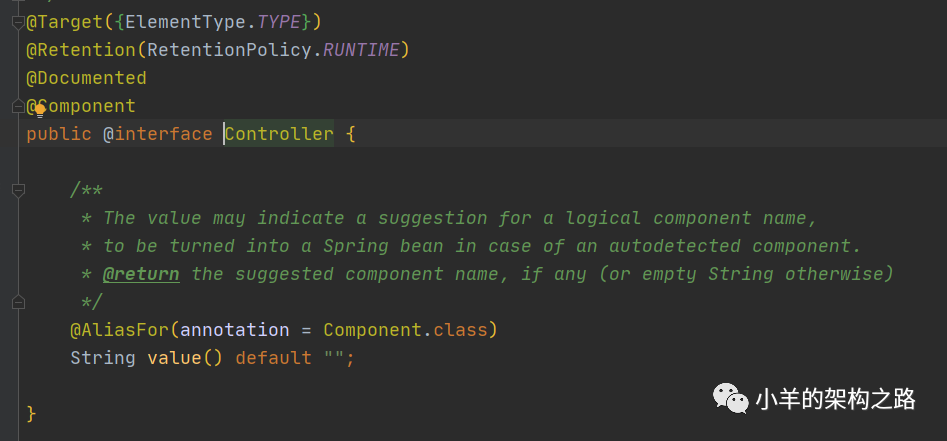Screen dimensions: 947x441
Task: Click the default keyword after value()
Action: click(273, 357)
